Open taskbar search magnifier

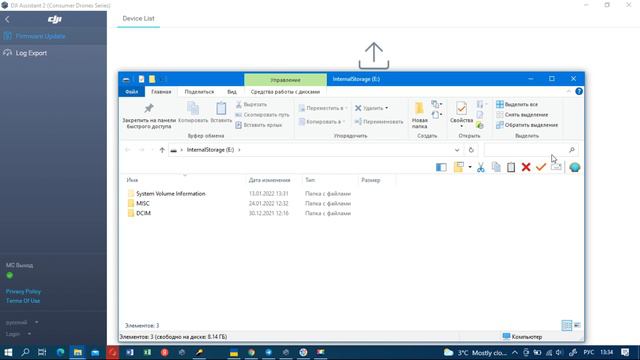point(25,352)
